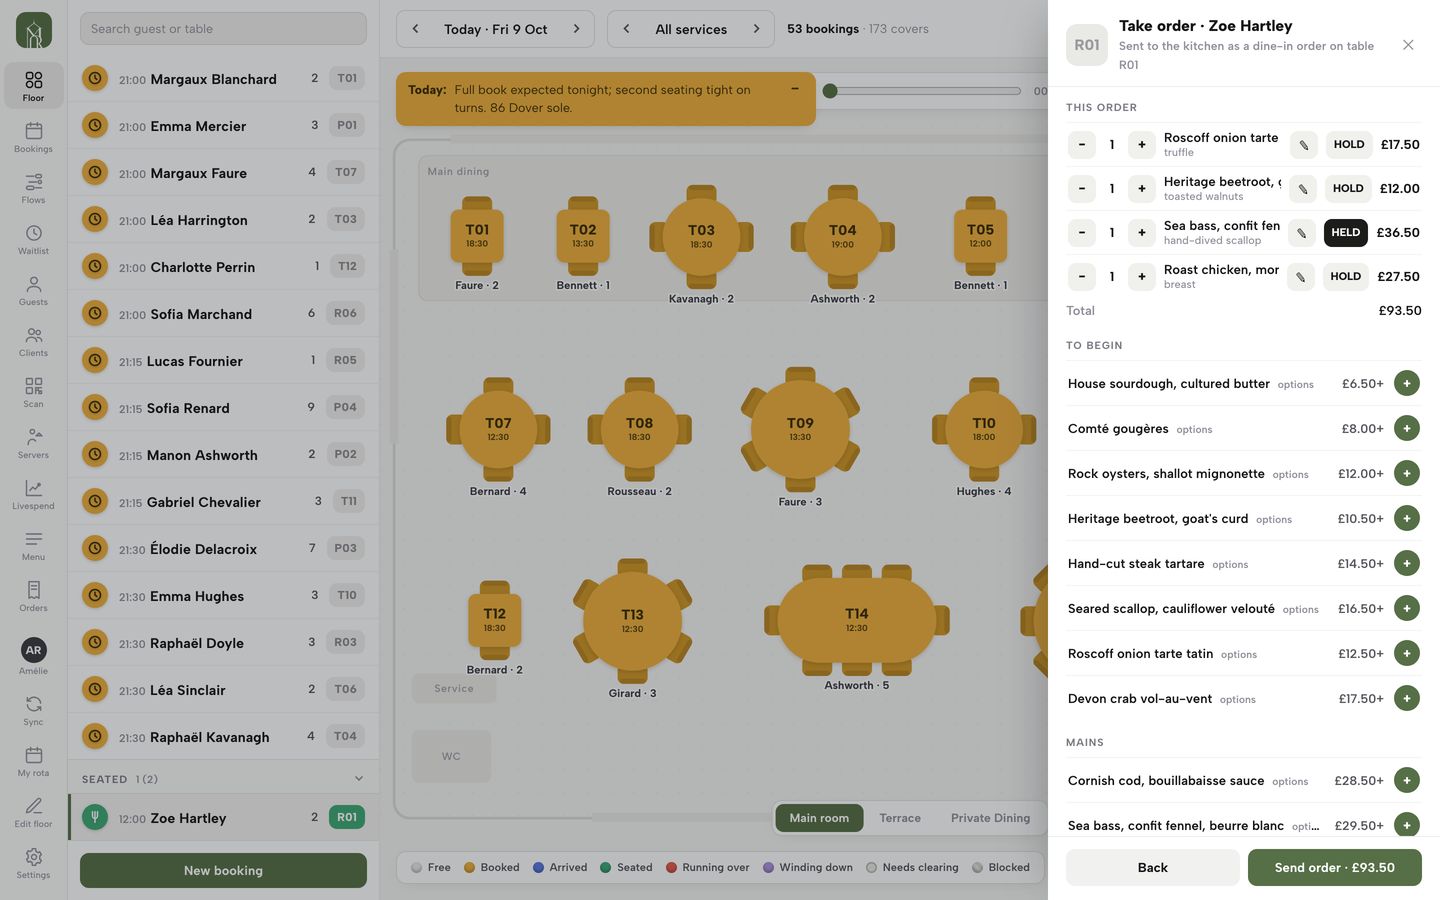Image resolution: width=1440 pixels, height=900 pixels.
Task: Move the timeline slider handle
Action: pos(830,91)
